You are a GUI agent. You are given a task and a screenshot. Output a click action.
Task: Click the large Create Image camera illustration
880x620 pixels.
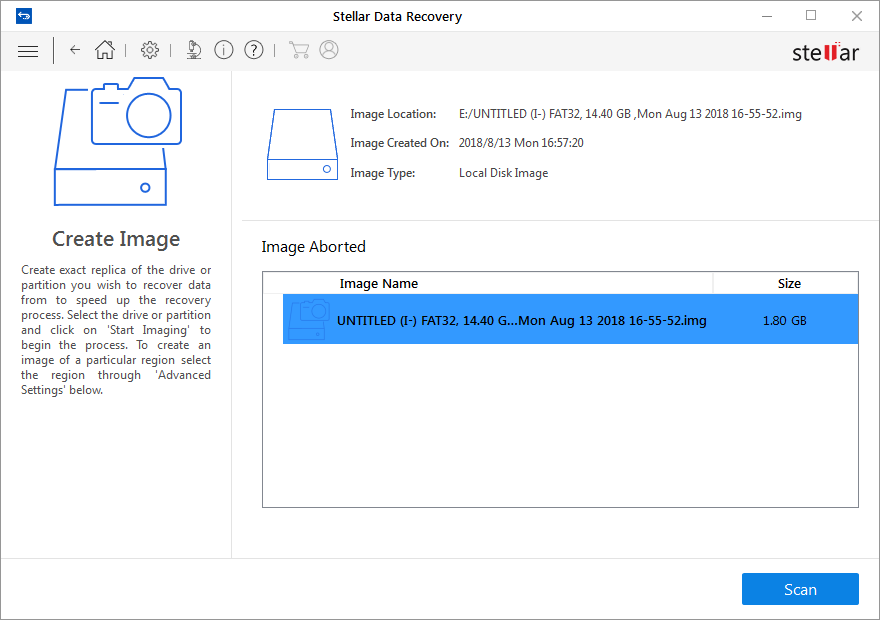tap(118, 141)
